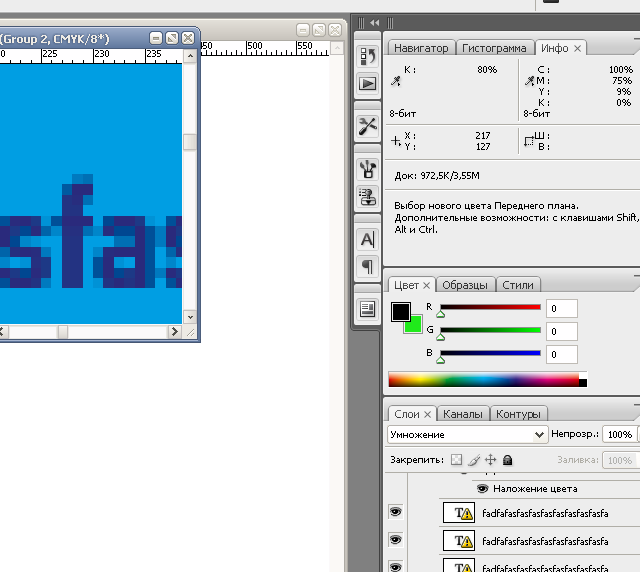Switch to the Стили tab
640x572 pixels.
point(518,285)
